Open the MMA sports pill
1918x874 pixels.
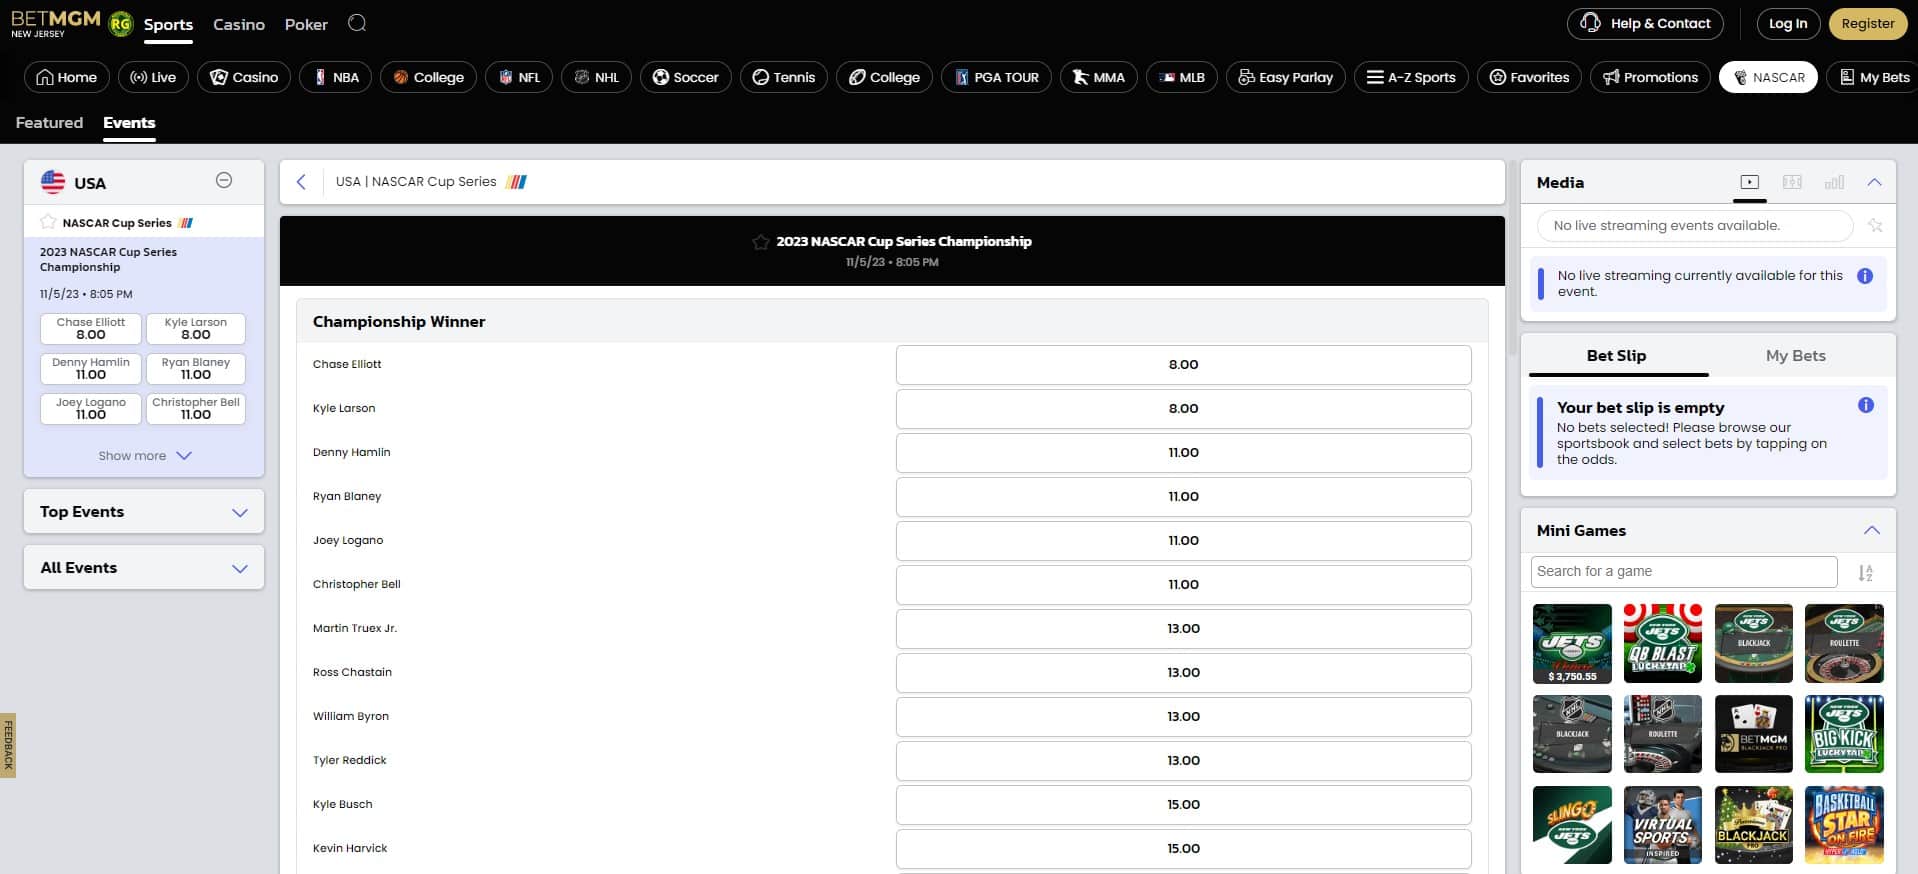coord(1099,77)
